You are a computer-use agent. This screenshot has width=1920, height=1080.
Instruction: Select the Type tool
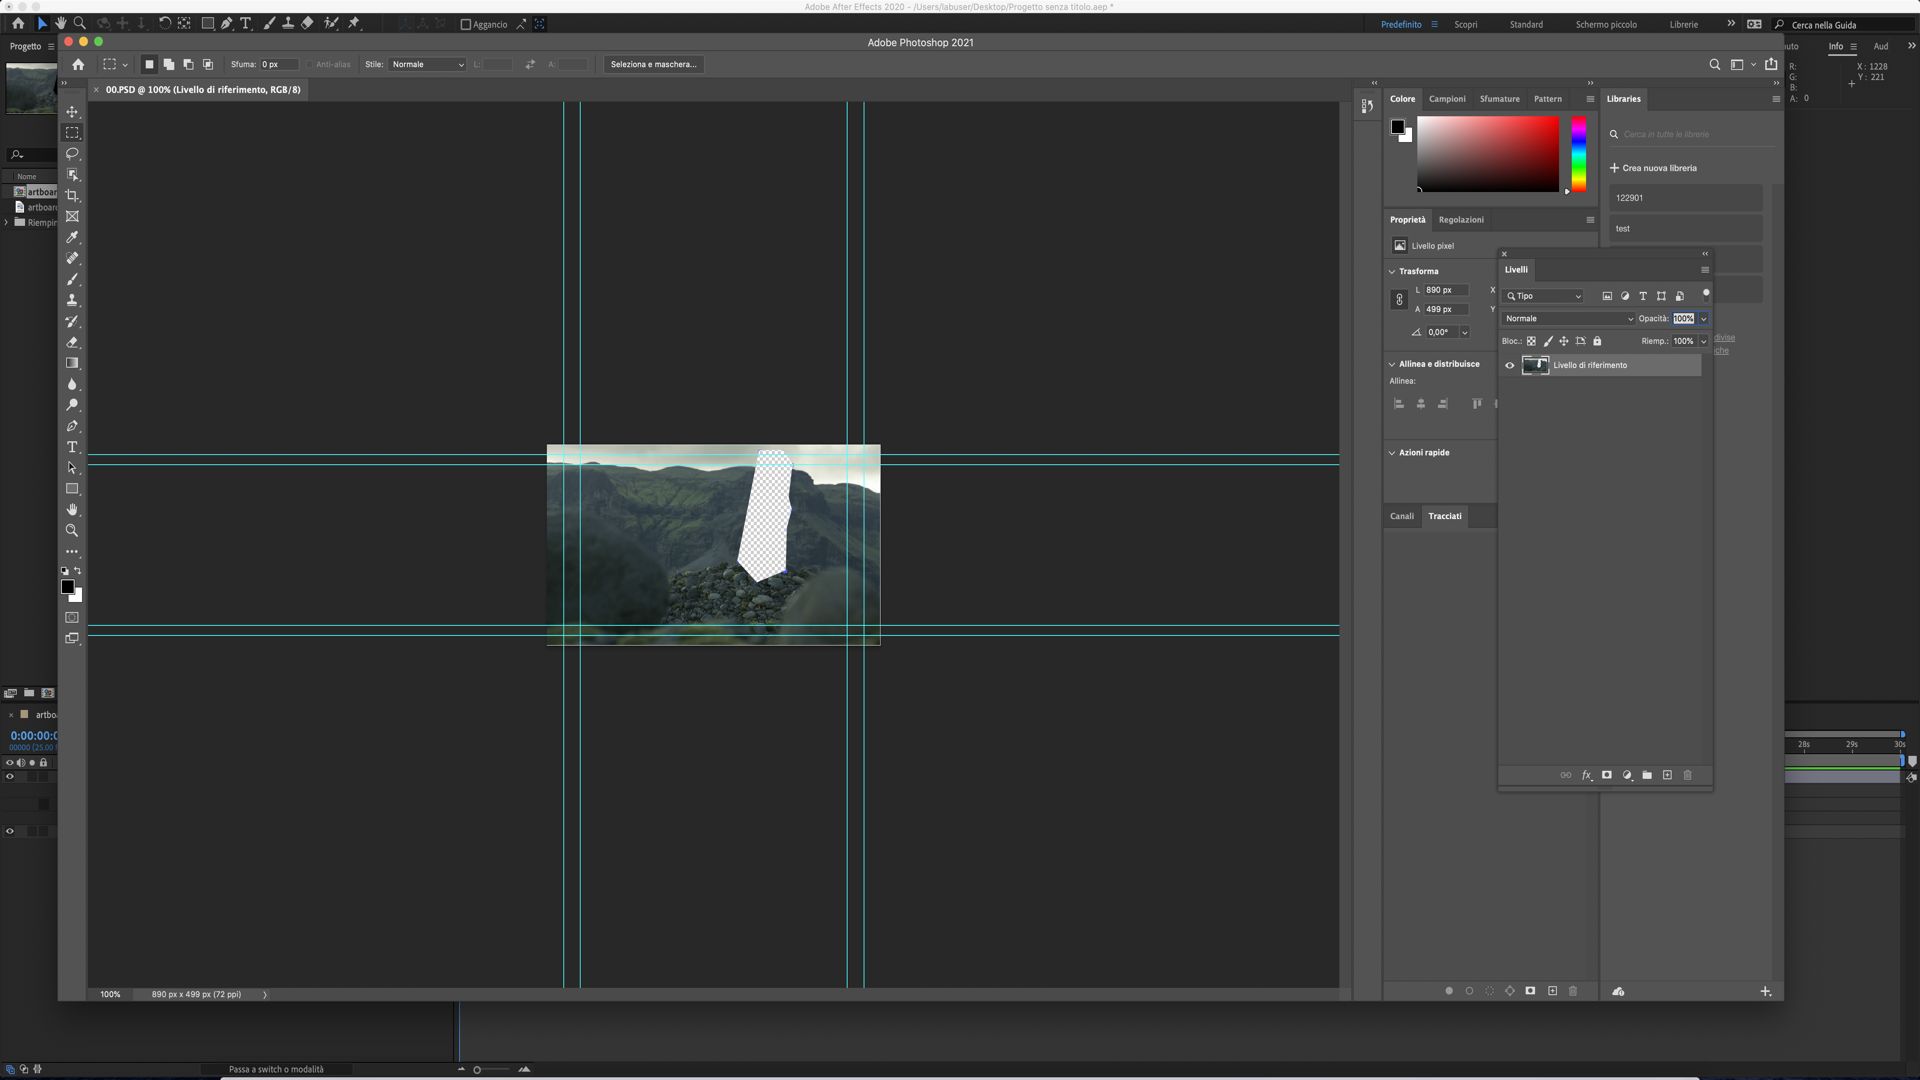[x=72, y=447]
